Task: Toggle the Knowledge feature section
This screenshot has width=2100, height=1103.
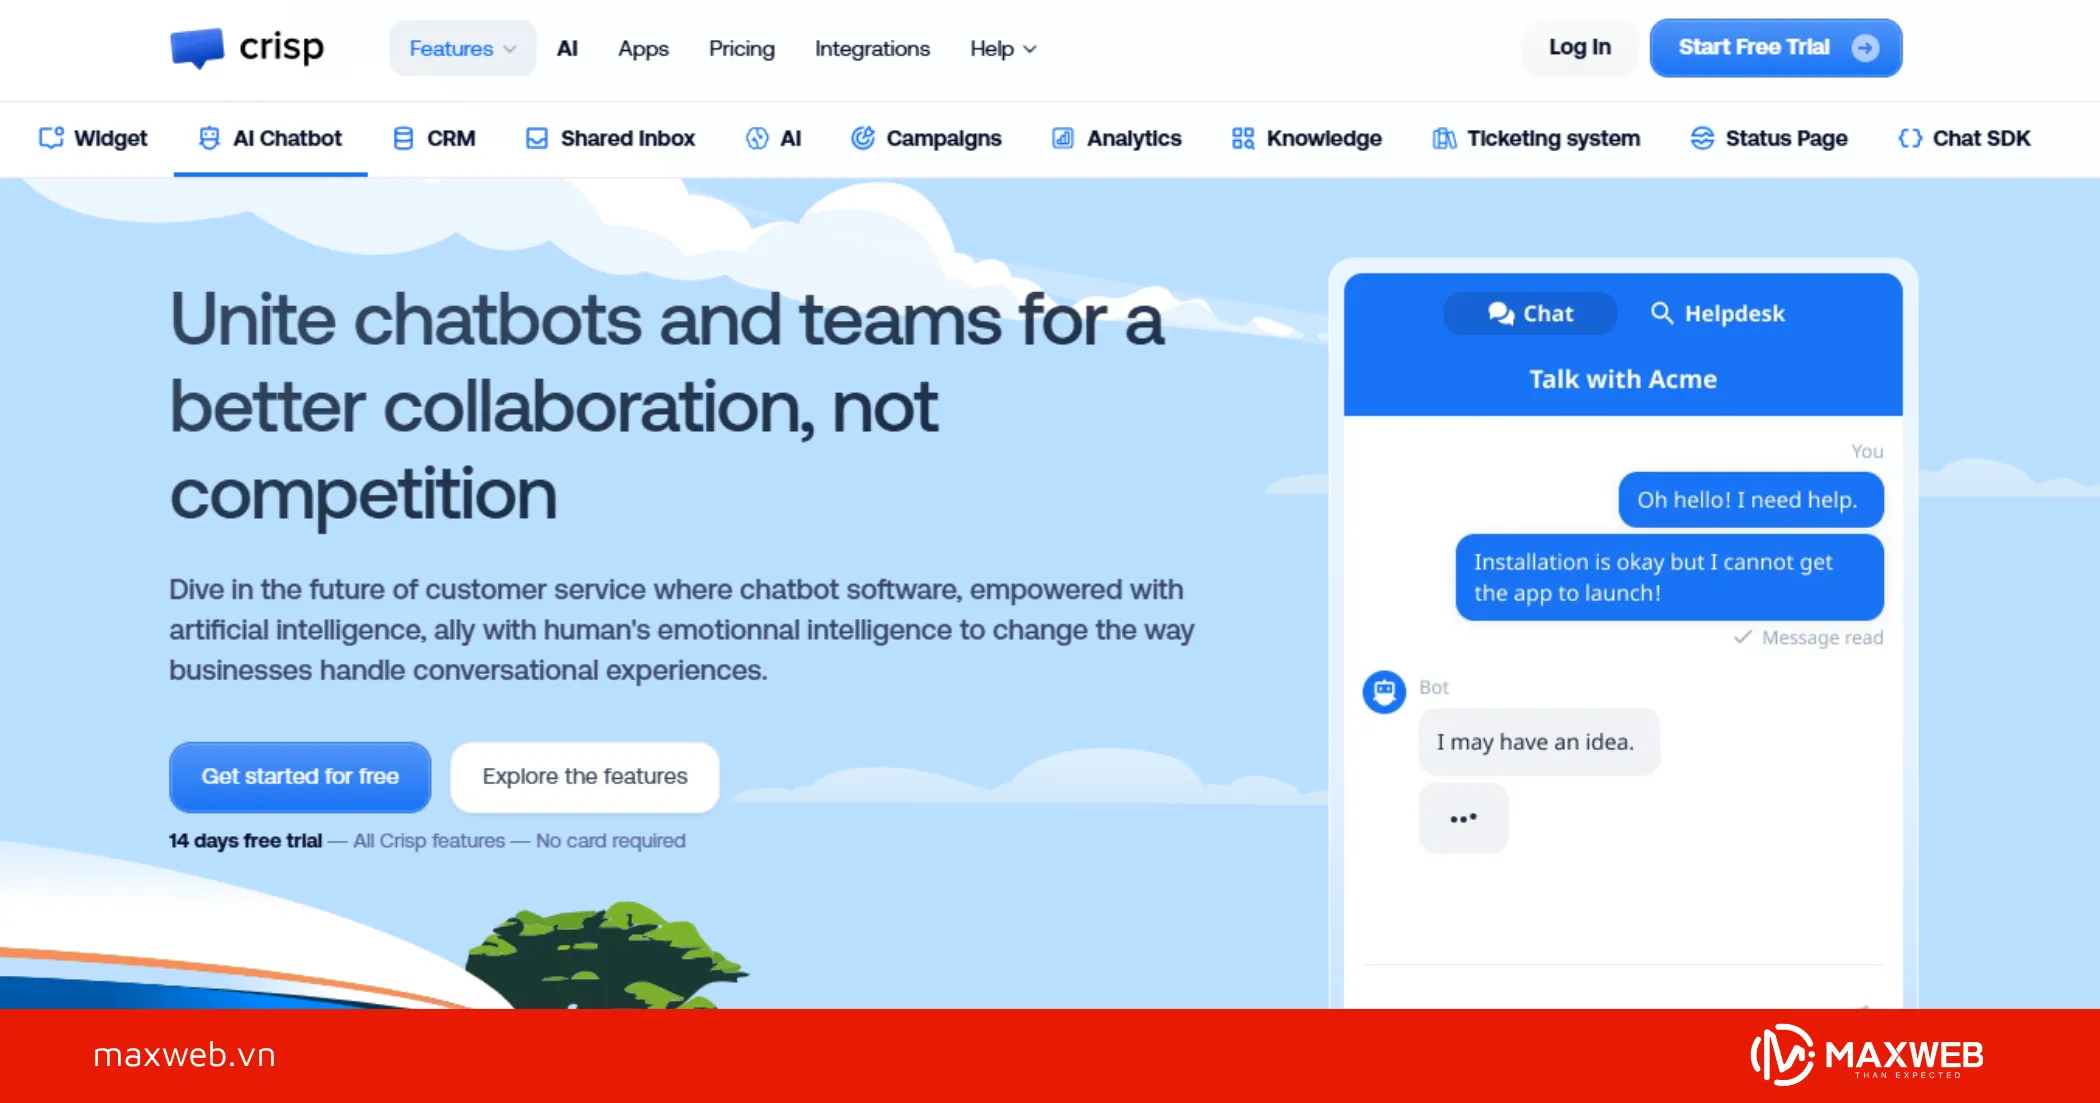Action: coord(1243,138)
